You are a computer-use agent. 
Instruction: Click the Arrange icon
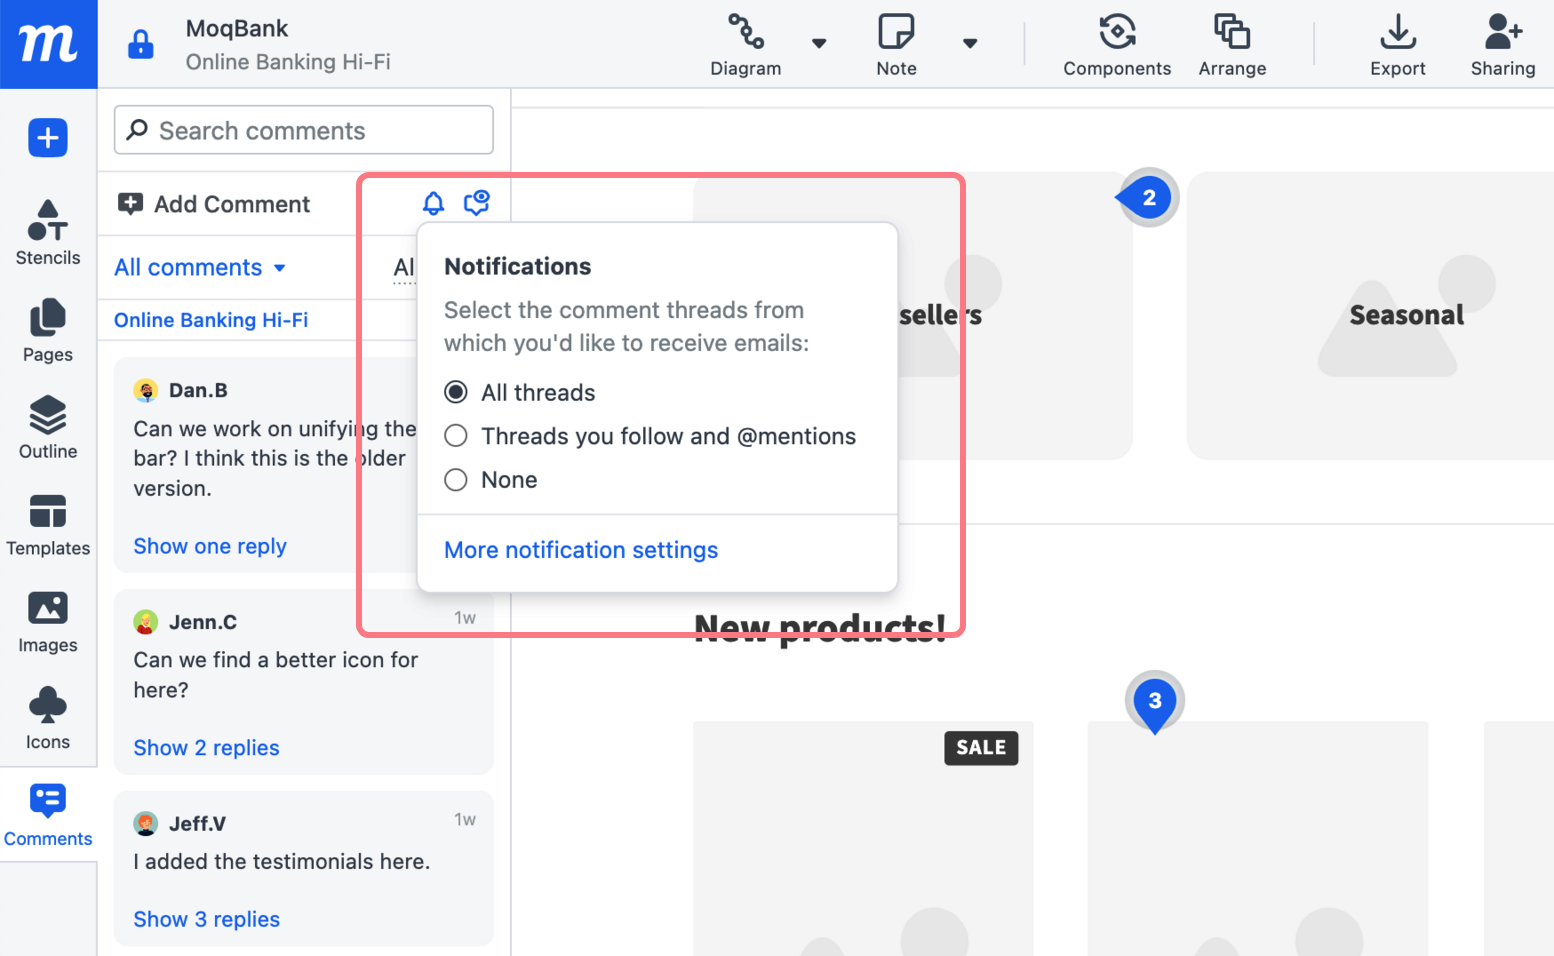click(1231, 44)
